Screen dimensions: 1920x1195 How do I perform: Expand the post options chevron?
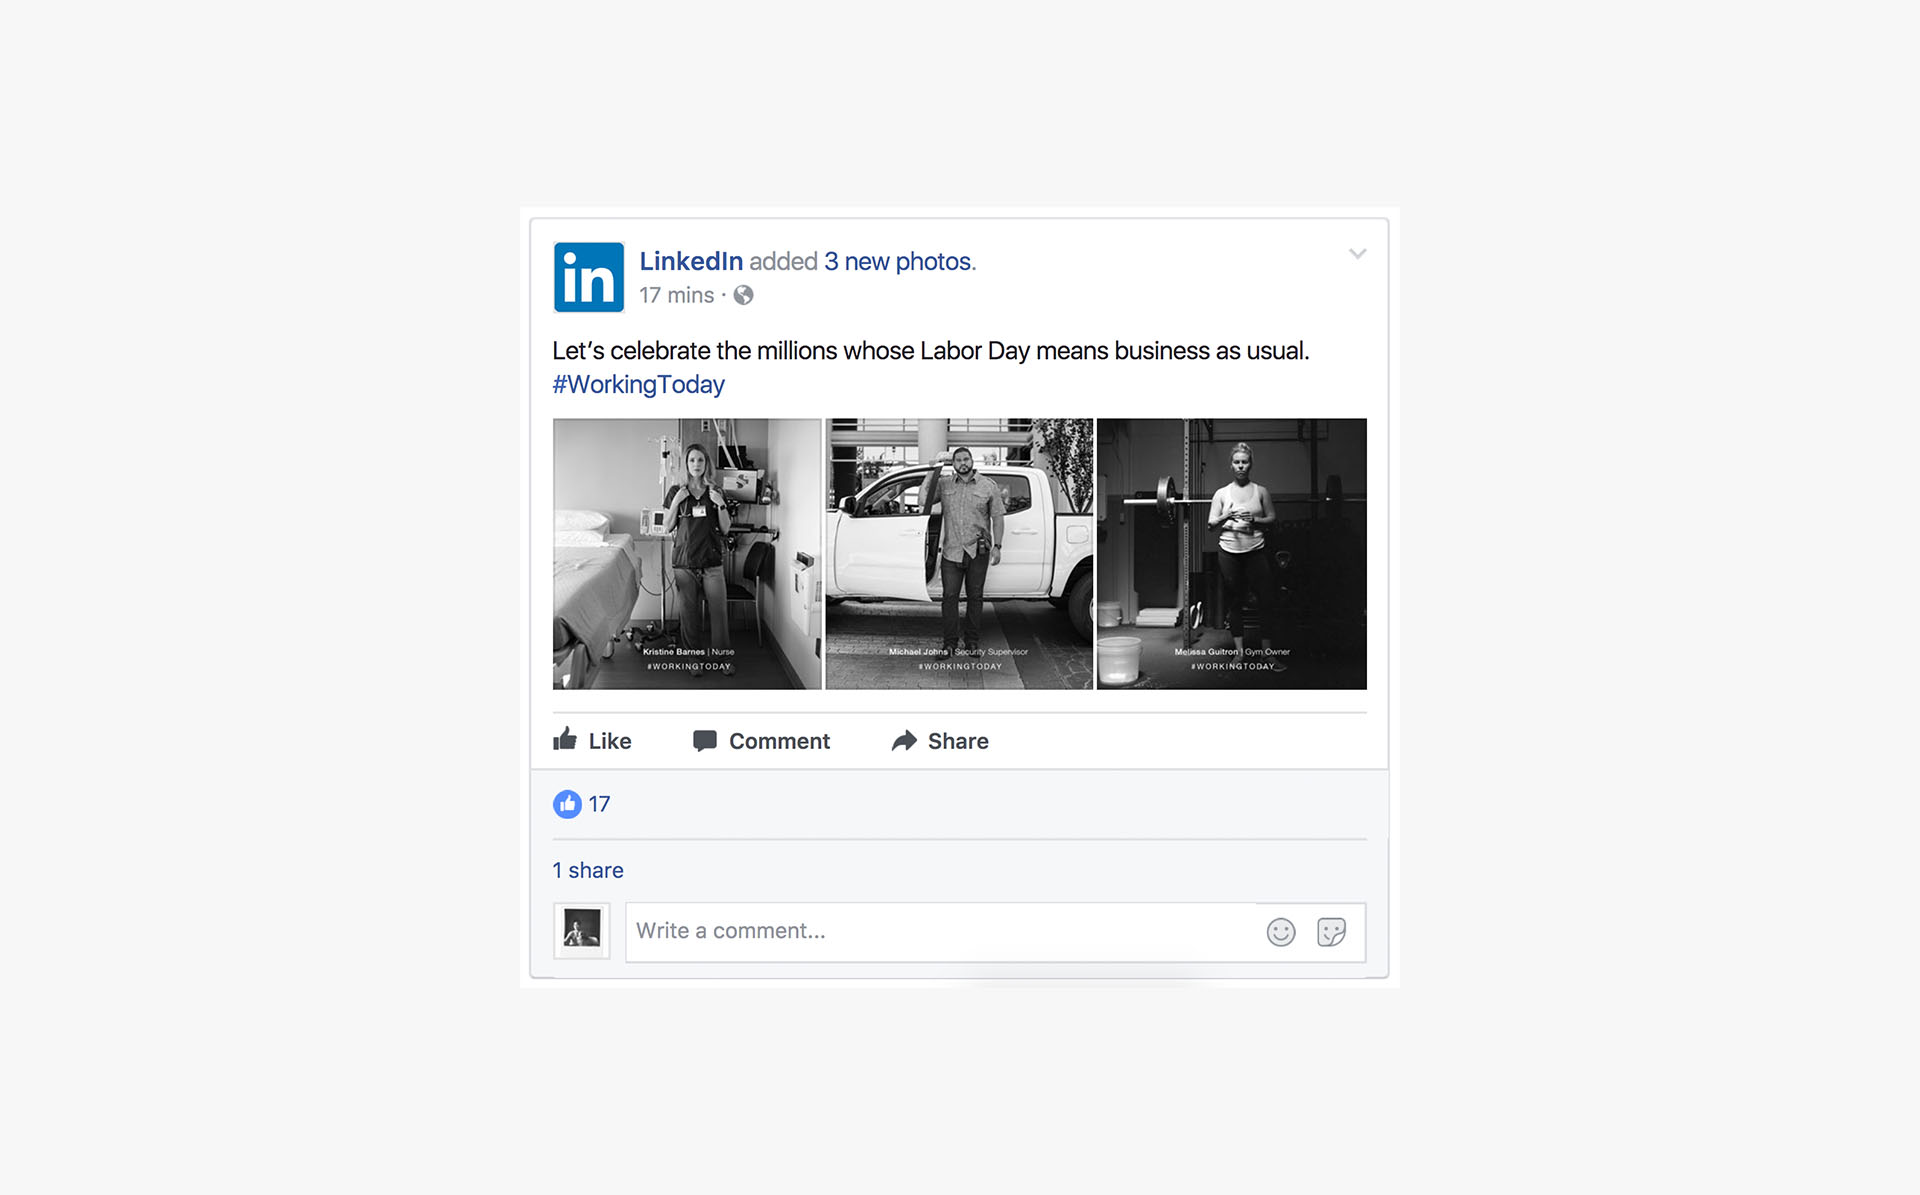click(1357, 254)
